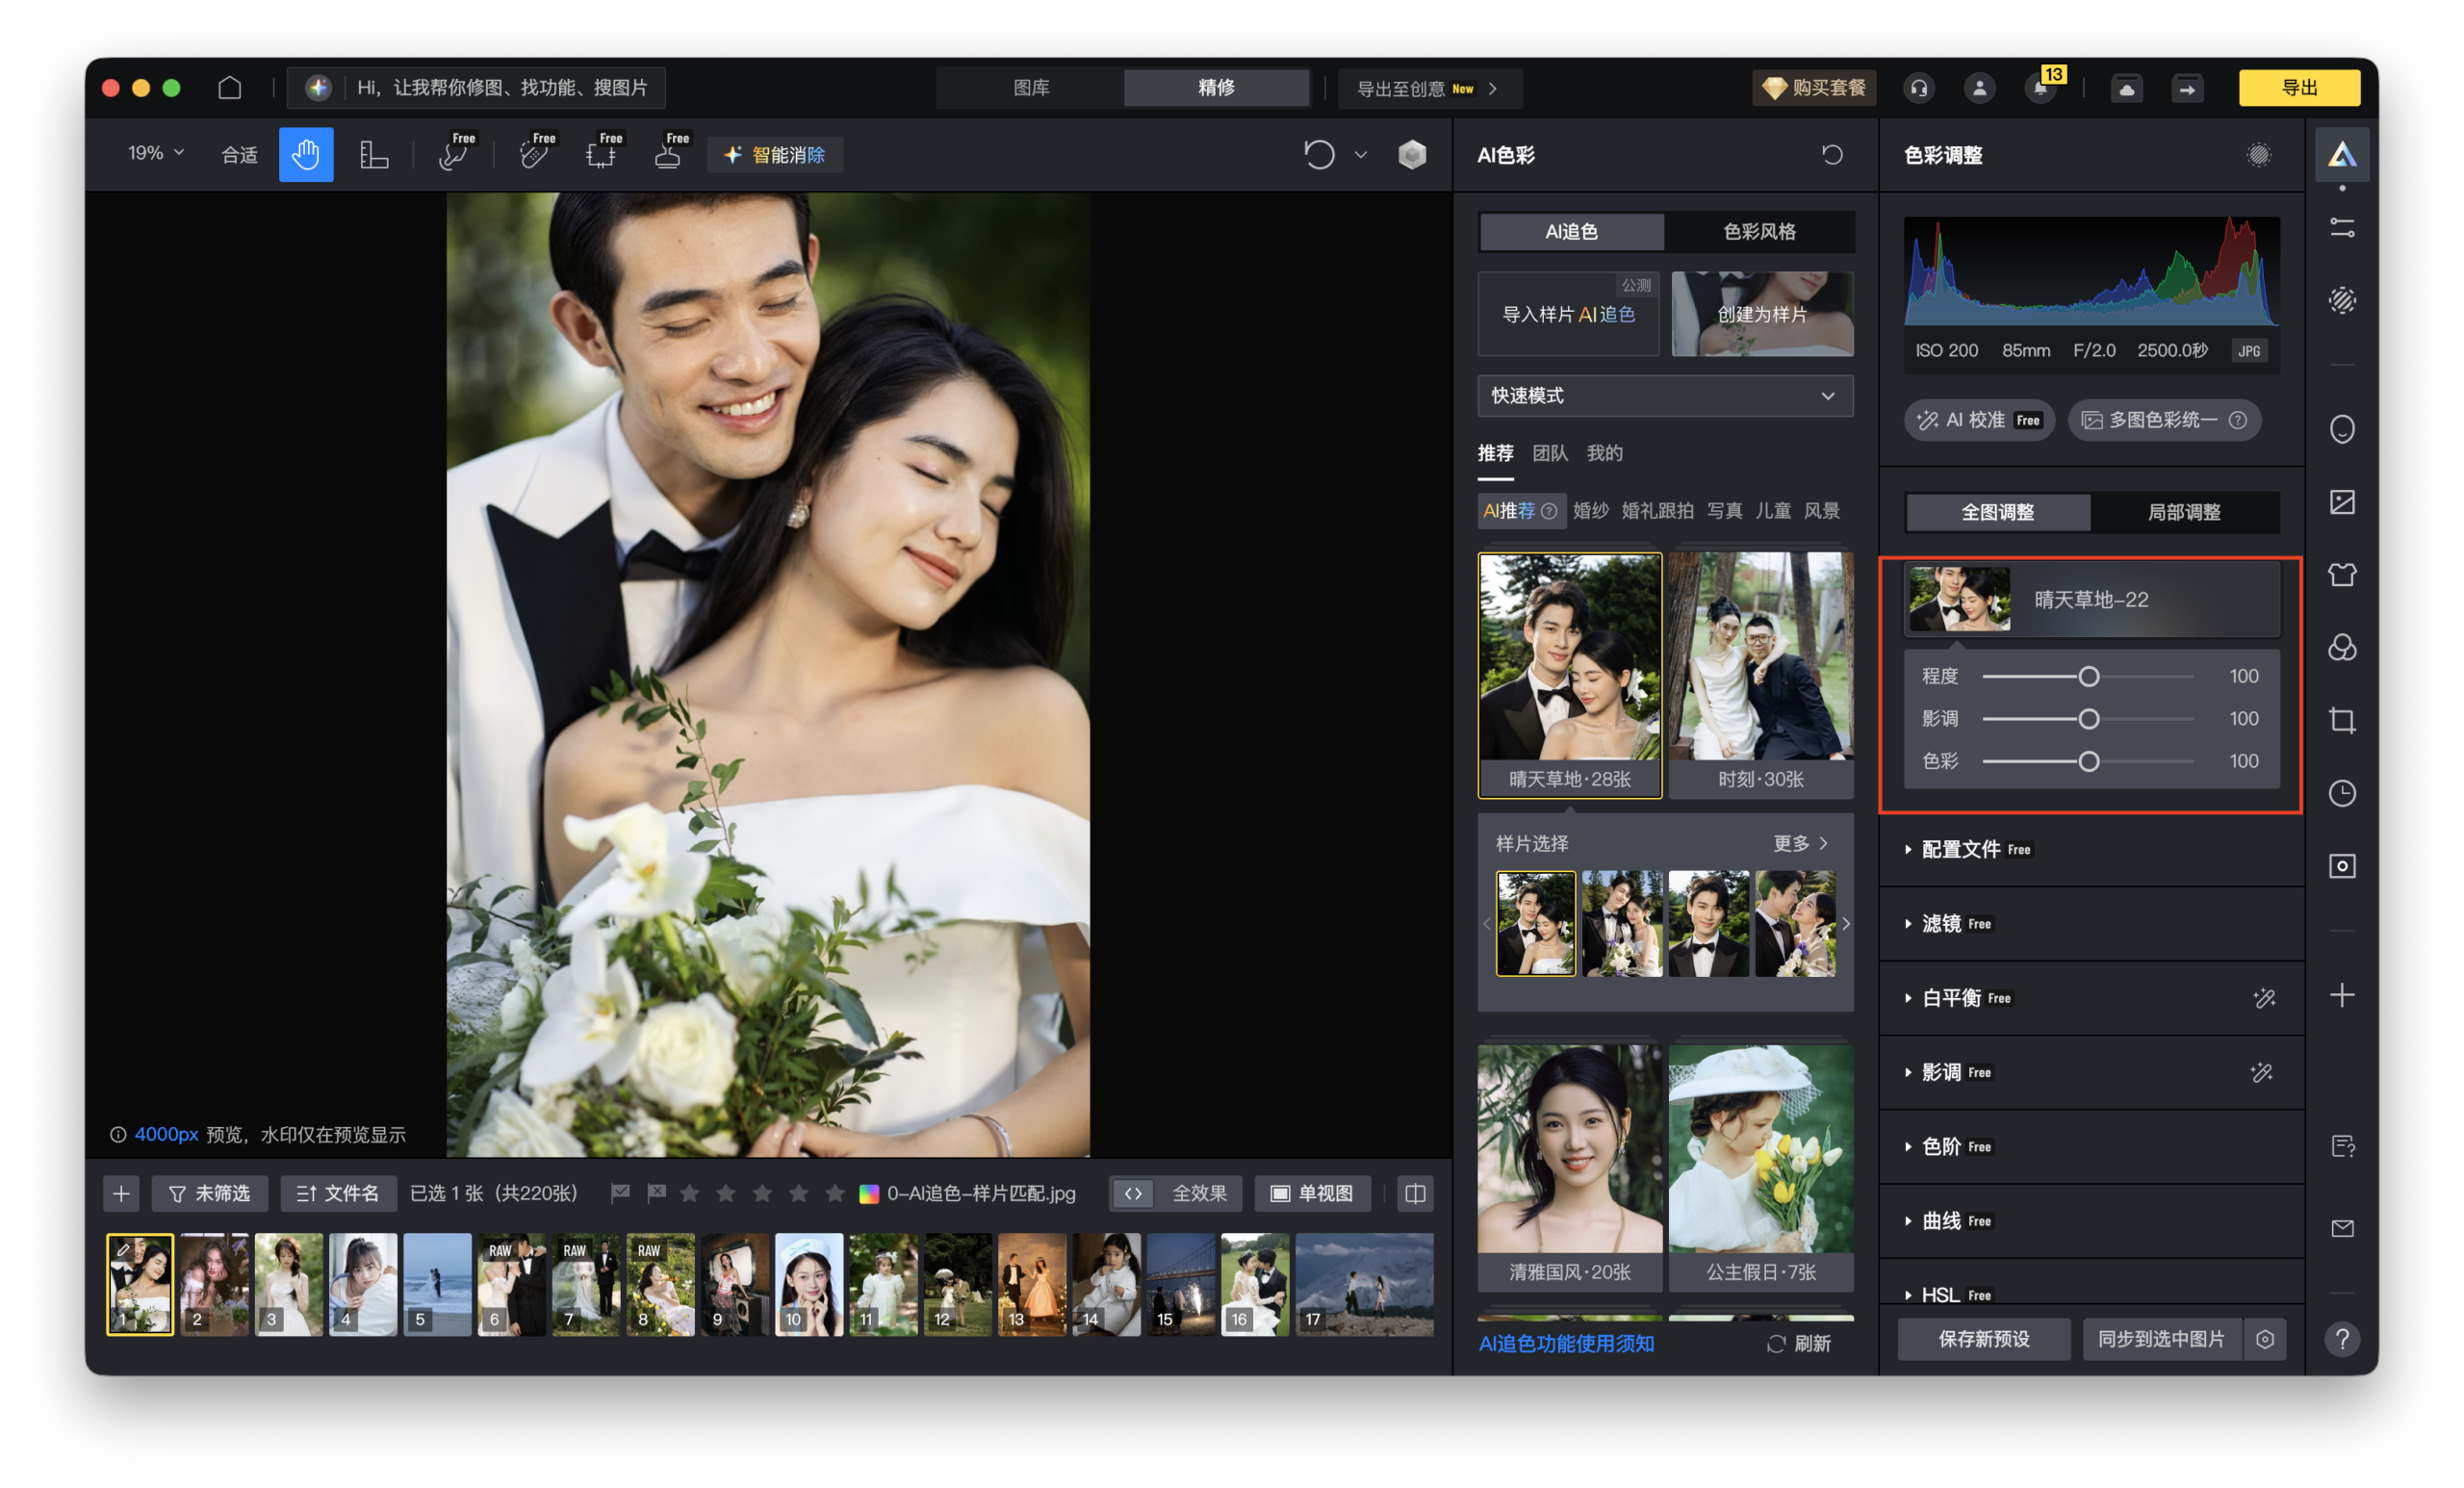Click the home icon in title bar
The width and height of the screenshot is (2464, 1488).
(230, 88)
